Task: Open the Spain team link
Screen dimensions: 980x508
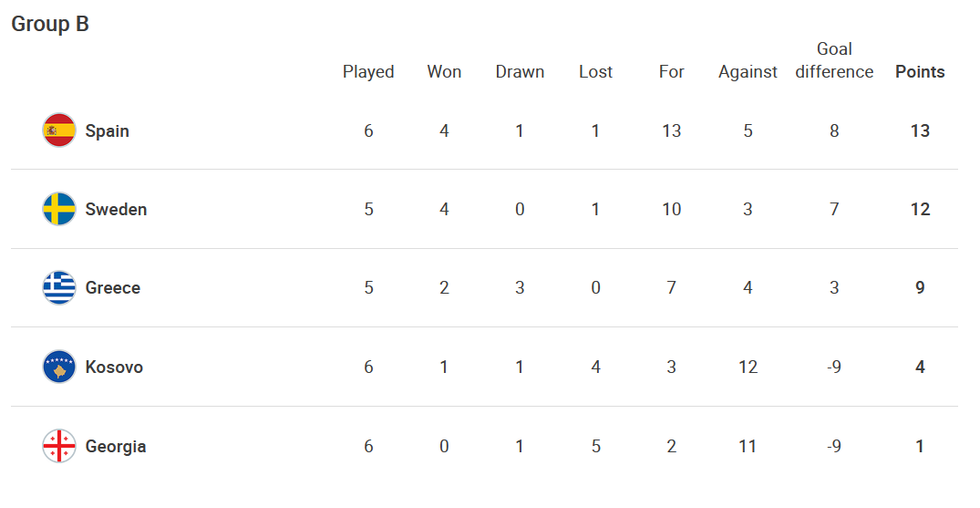Action: click(x=107, y=131)
